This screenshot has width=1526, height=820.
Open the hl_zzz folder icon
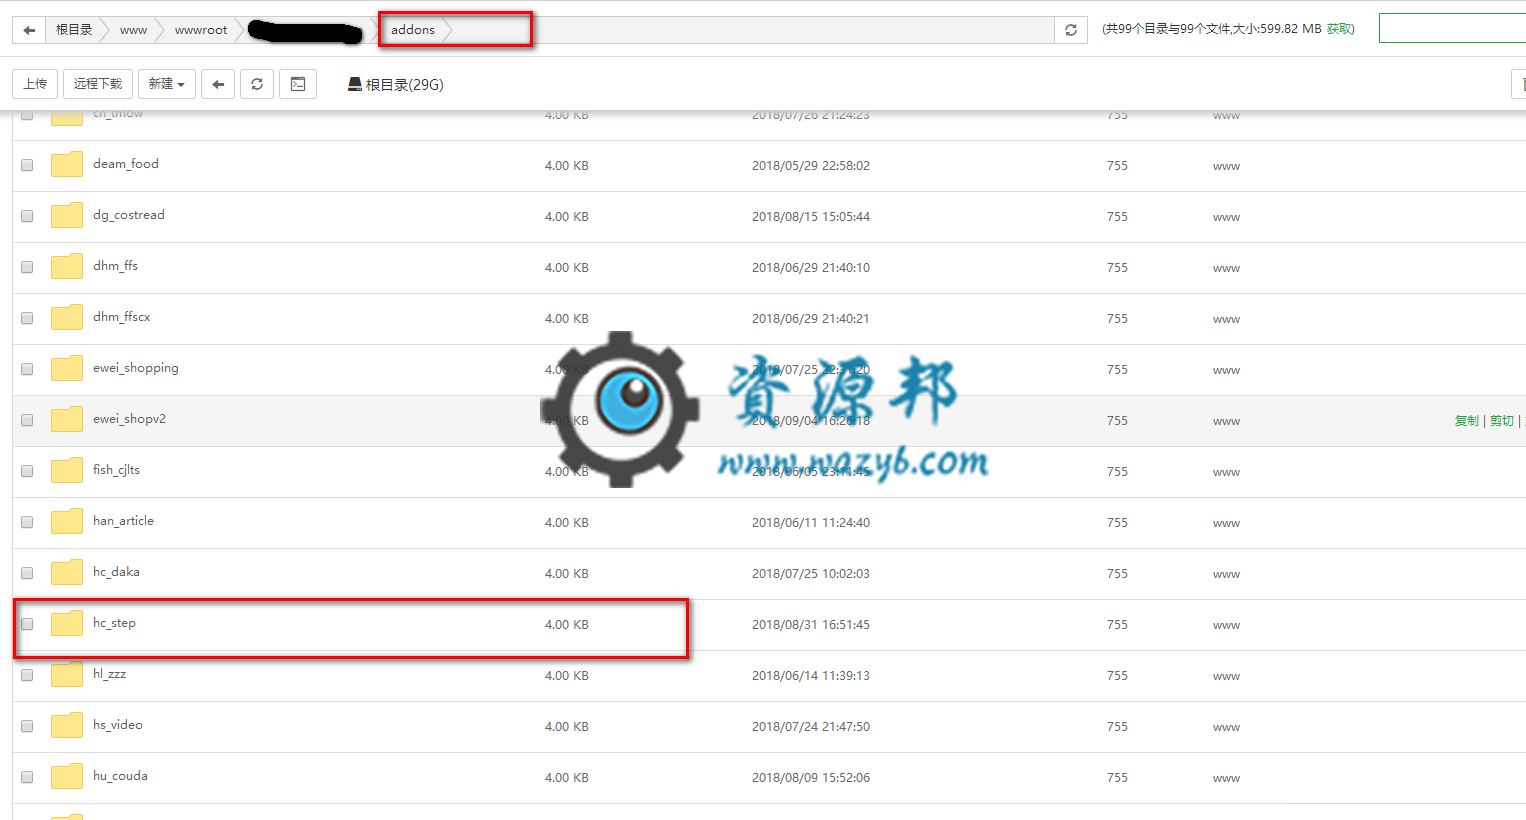(67, 674)
